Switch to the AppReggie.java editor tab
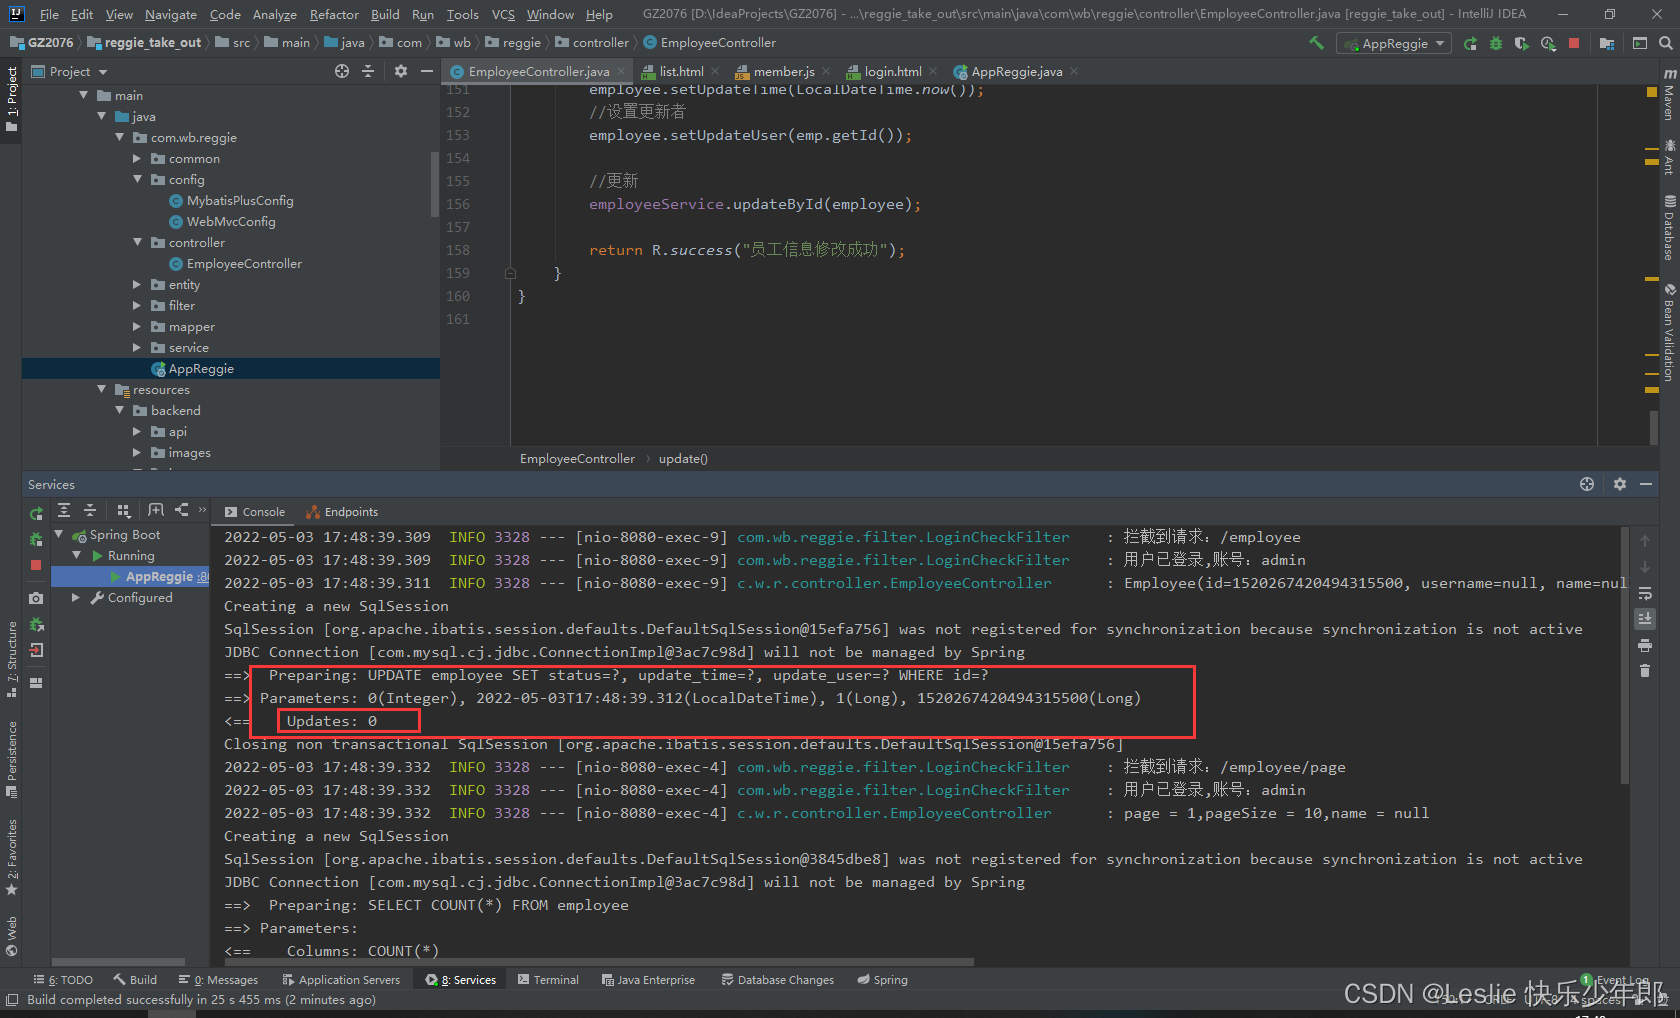1680x1018 pixels. point(1016,71)
